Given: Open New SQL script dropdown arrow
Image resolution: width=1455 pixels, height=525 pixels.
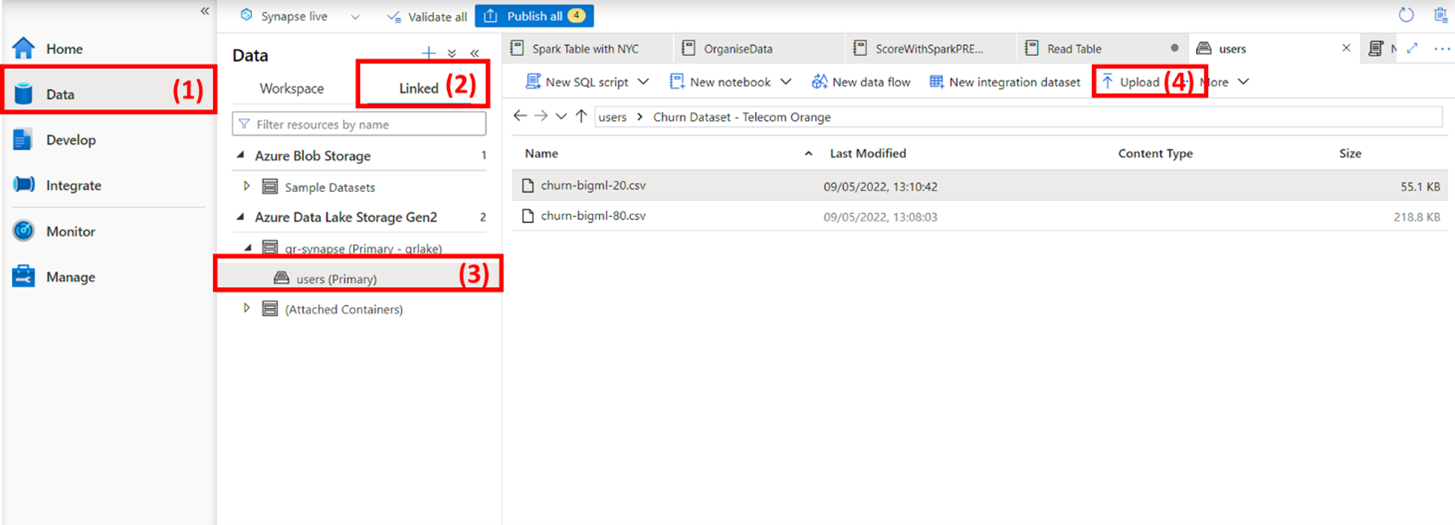Looking at the screenshot, I should click(x=643, y=82).
